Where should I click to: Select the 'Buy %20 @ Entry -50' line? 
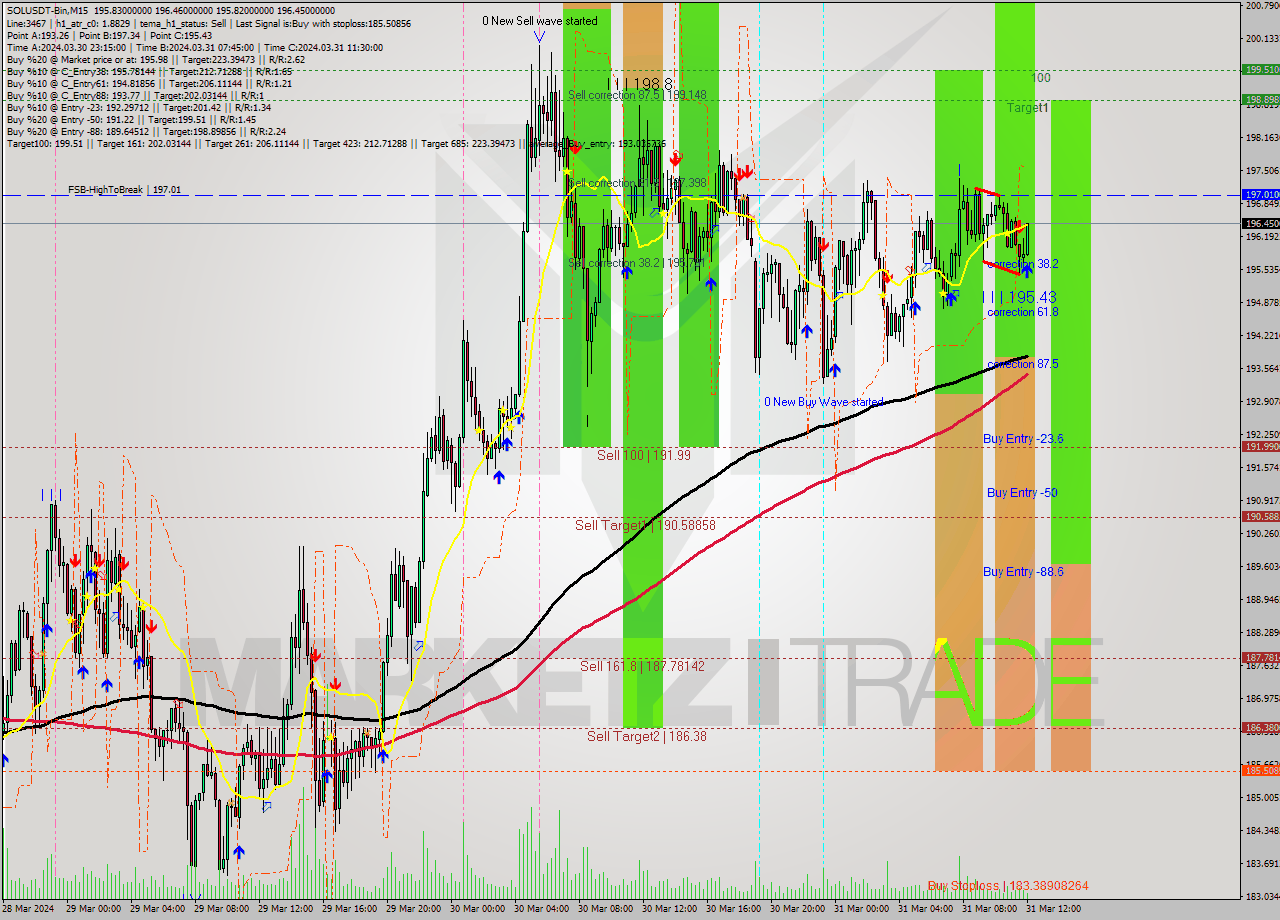pyautogui.click(x=133, y=120)
